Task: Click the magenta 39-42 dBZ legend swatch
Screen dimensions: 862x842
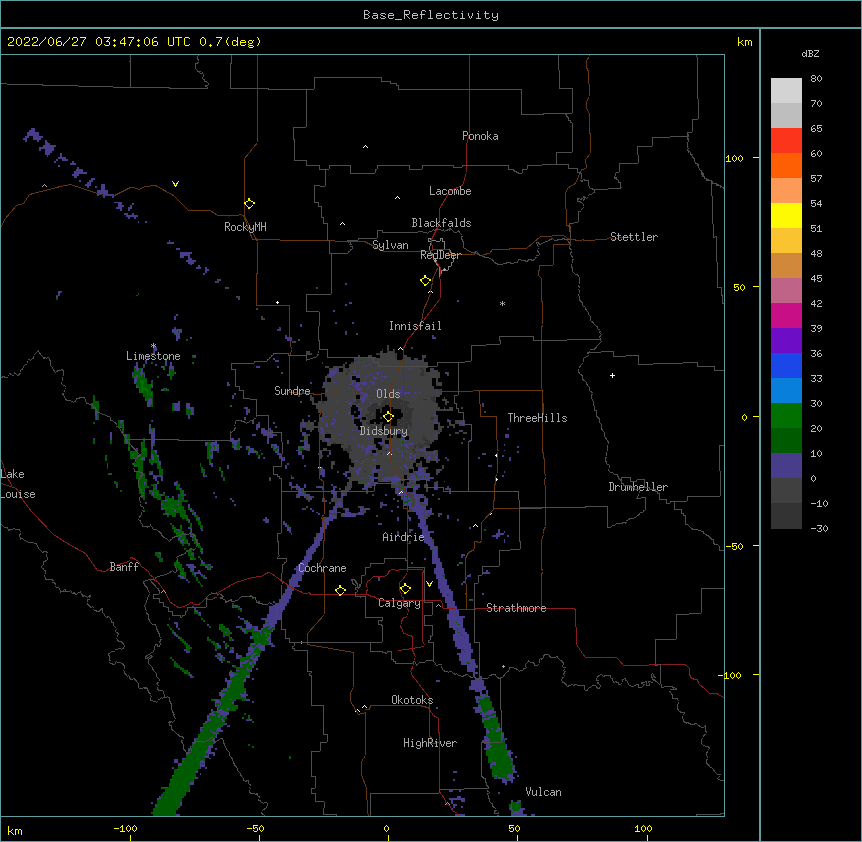Action: (x=786, y=315)
